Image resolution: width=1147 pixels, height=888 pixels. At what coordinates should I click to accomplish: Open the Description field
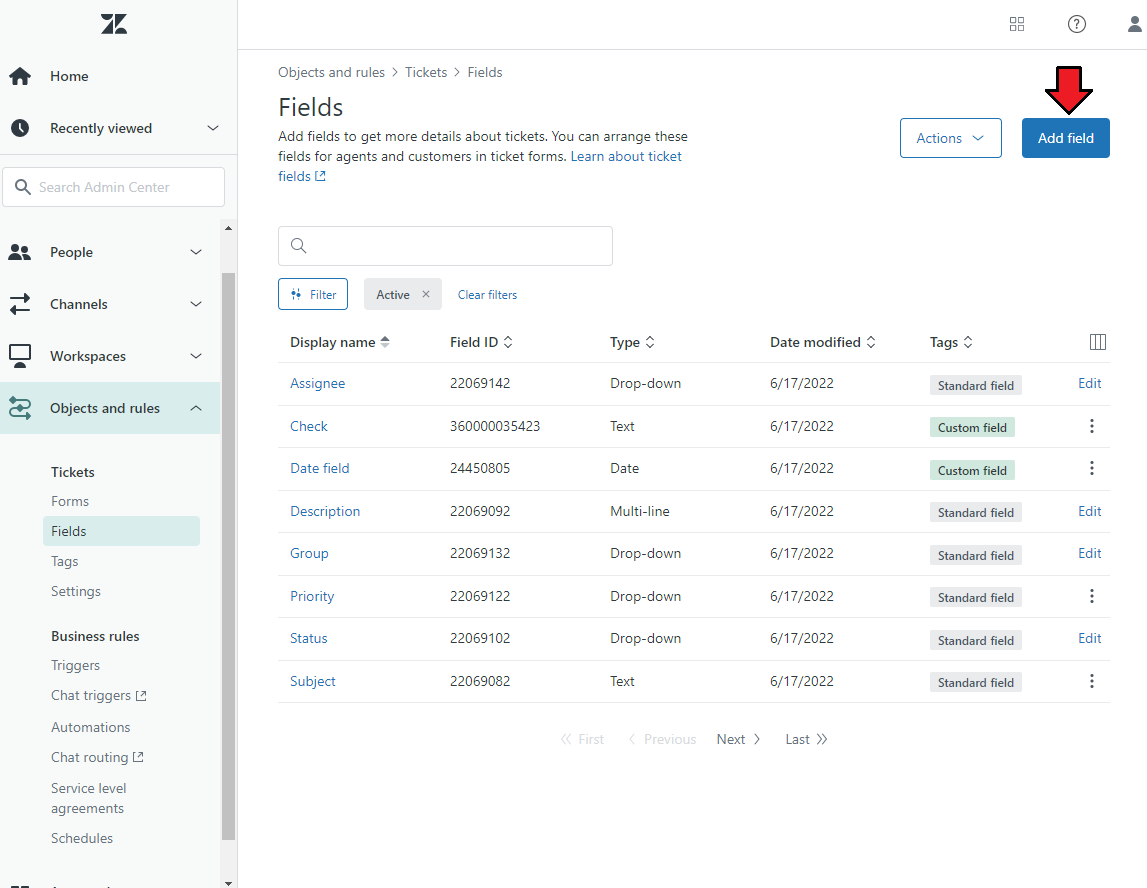325,511
